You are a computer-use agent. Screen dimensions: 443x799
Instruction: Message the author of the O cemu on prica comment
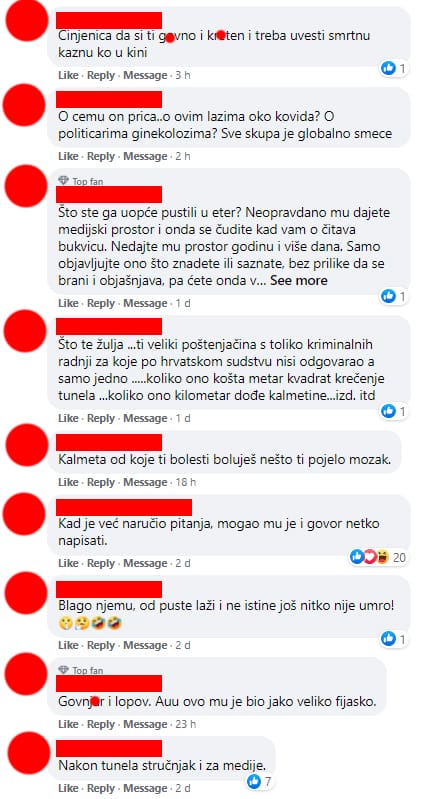[145, 156]
